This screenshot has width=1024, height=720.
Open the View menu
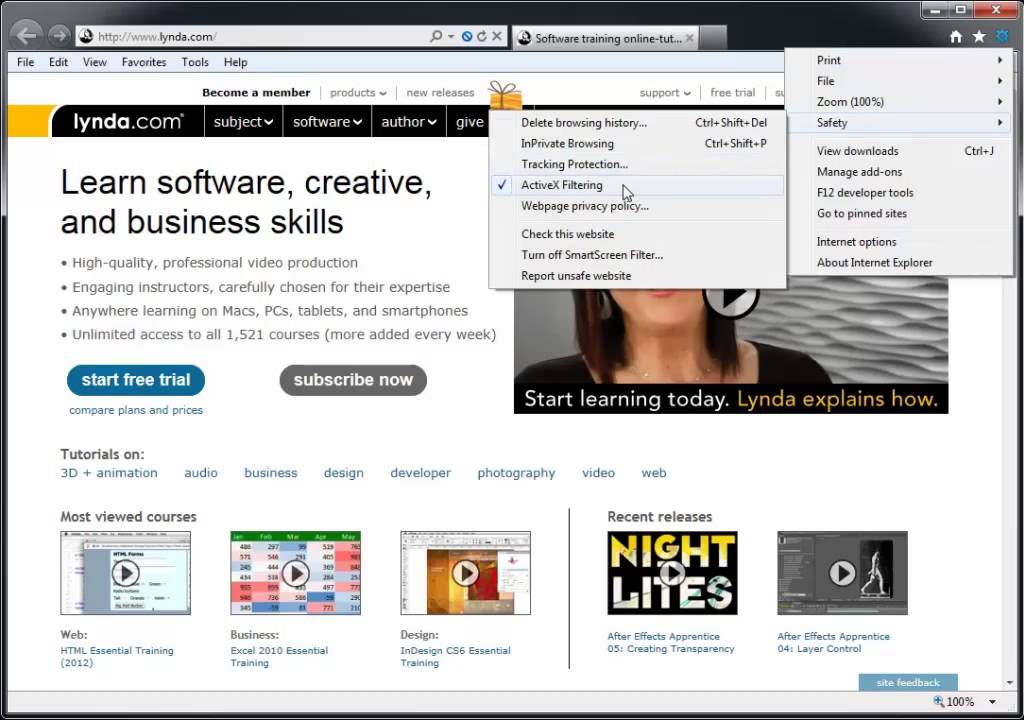pos(95,62)
